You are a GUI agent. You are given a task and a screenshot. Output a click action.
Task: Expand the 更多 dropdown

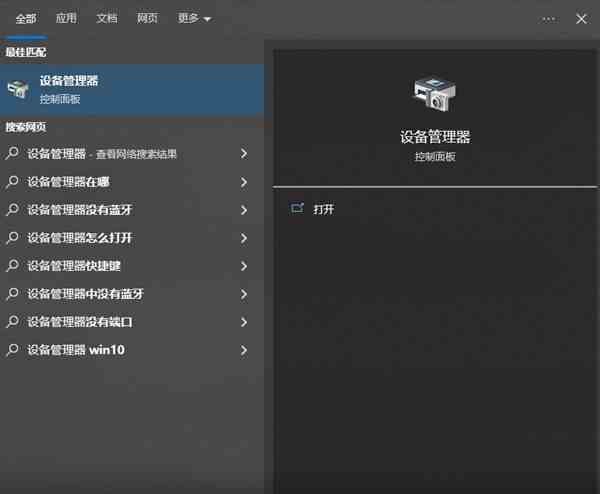194,18
